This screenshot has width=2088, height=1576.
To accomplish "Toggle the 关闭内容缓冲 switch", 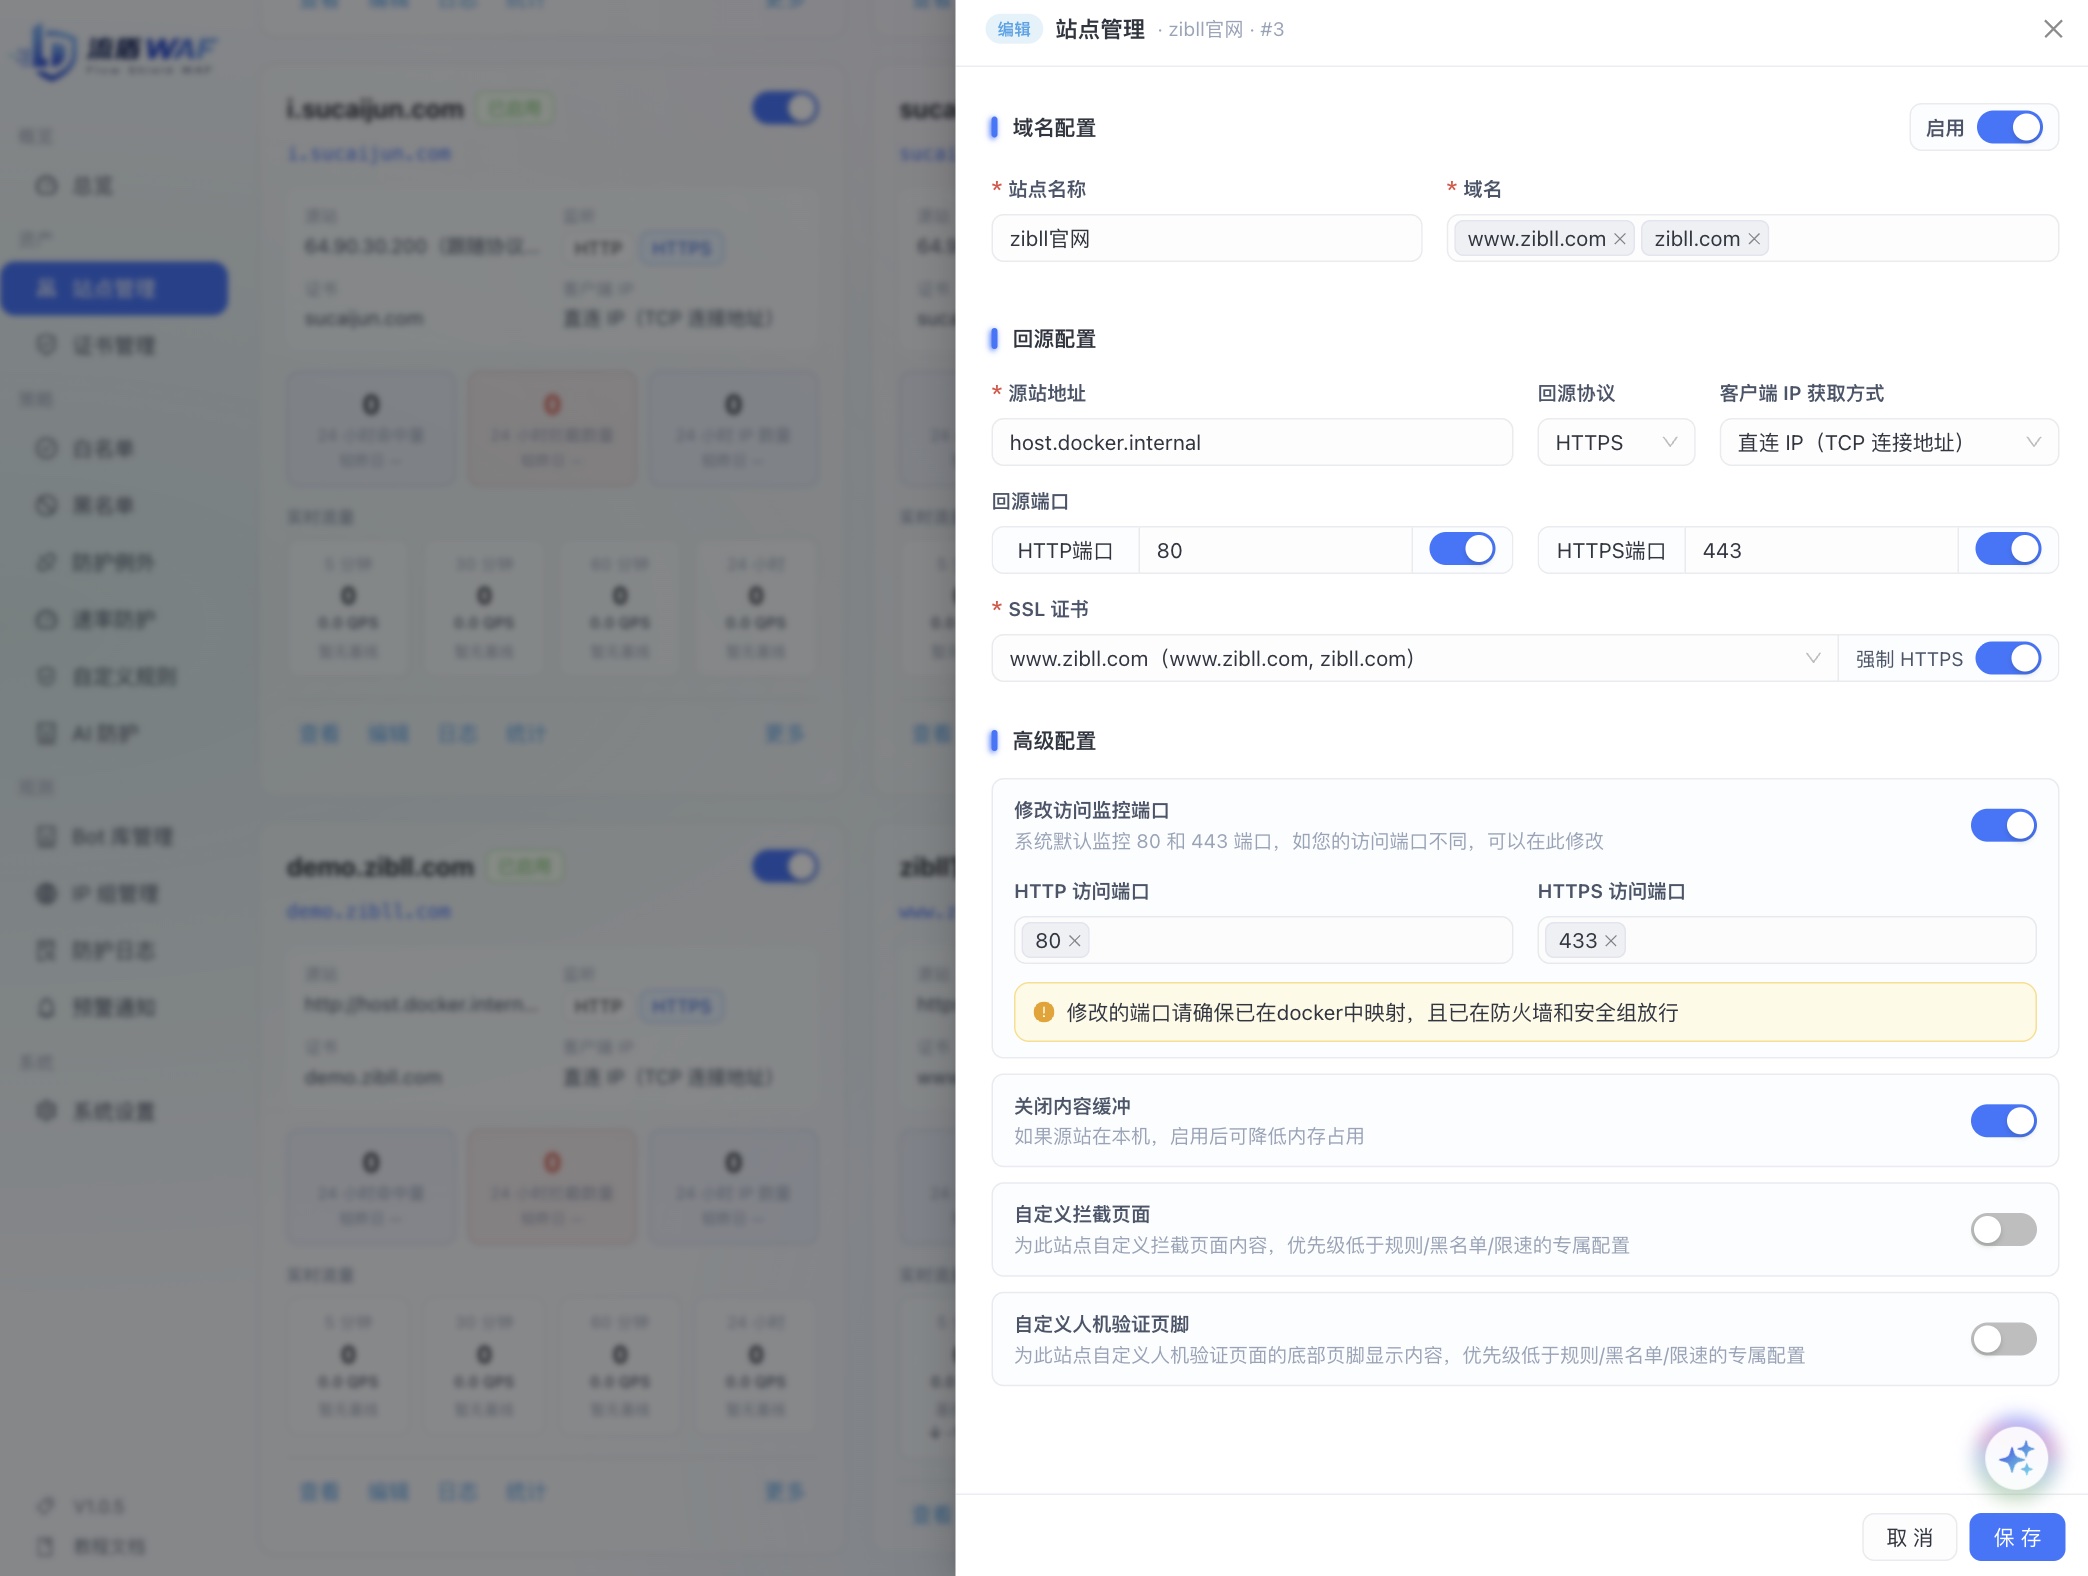I will 2003,1121.
